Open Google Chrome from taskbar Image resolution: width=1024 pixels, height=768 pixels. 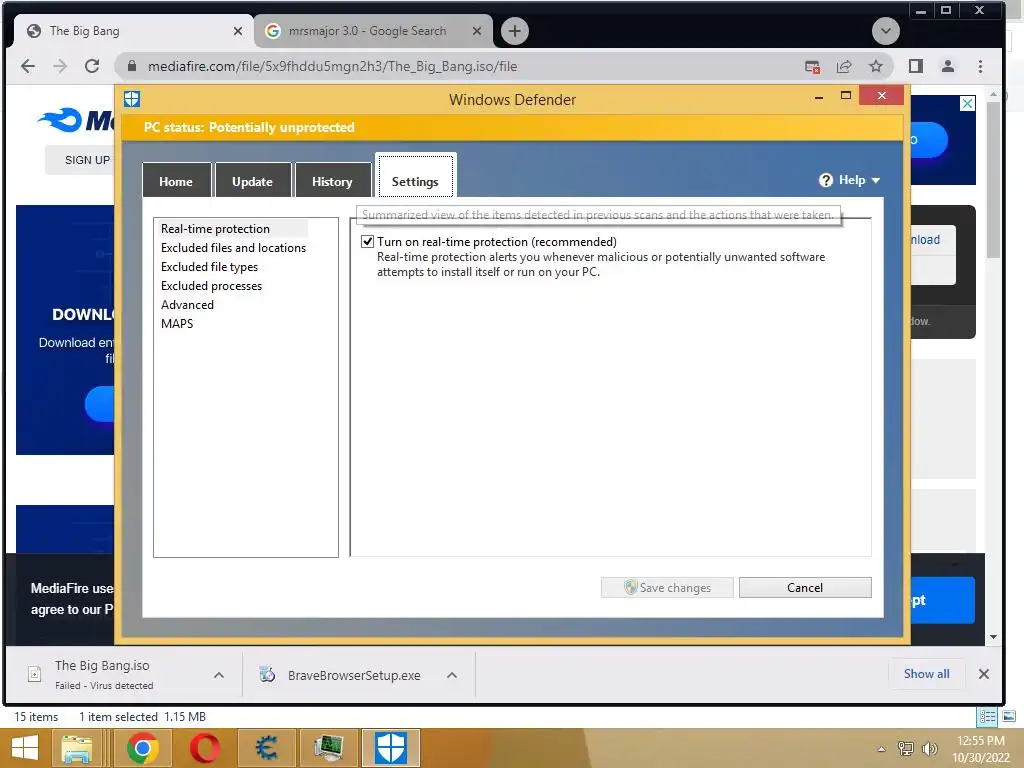click(x=142, y=748)
